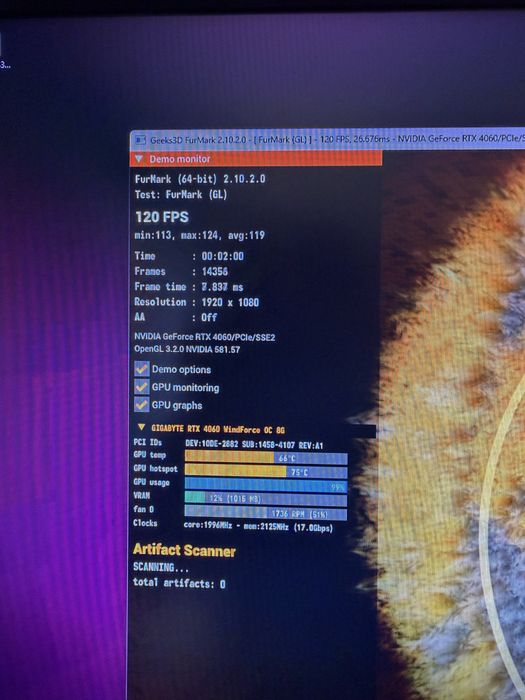The image size is (525, 700).
Task: Click the VRAM 12% usage bar
Action: [266, 499]
